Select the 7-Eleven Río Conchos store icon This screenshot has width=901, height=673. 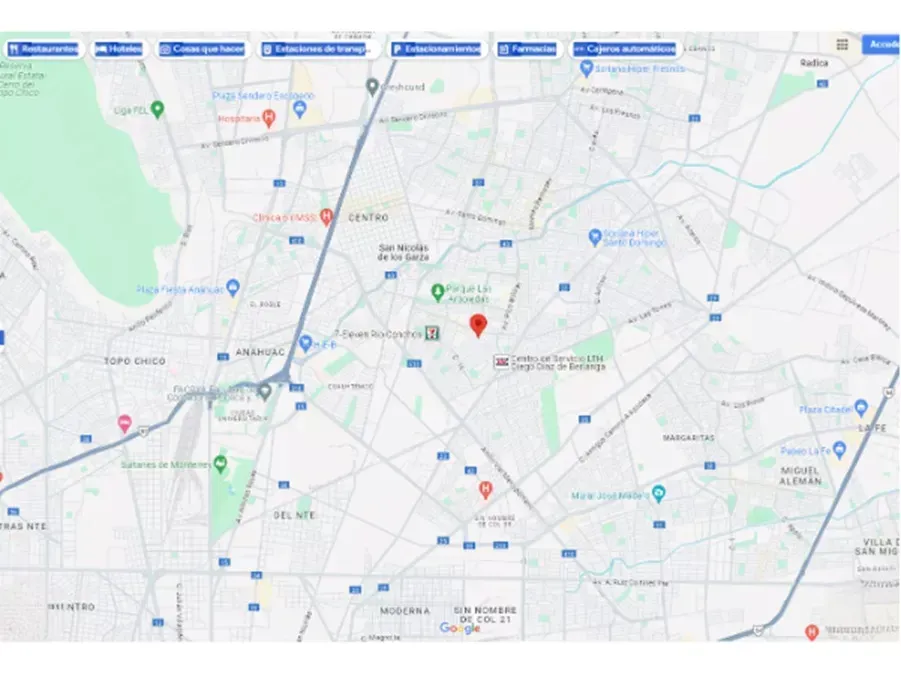[x=432, y=333]
